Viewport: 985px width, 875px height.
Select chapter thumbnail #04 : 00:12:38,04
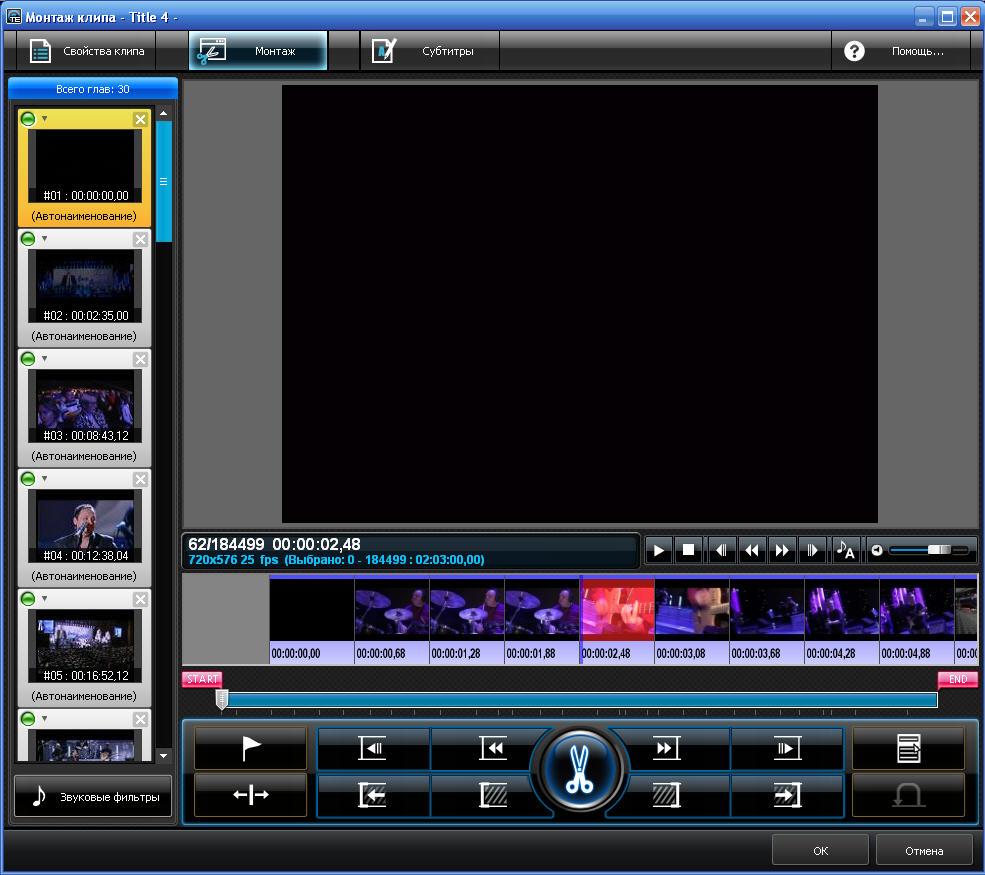pos(85,526)
